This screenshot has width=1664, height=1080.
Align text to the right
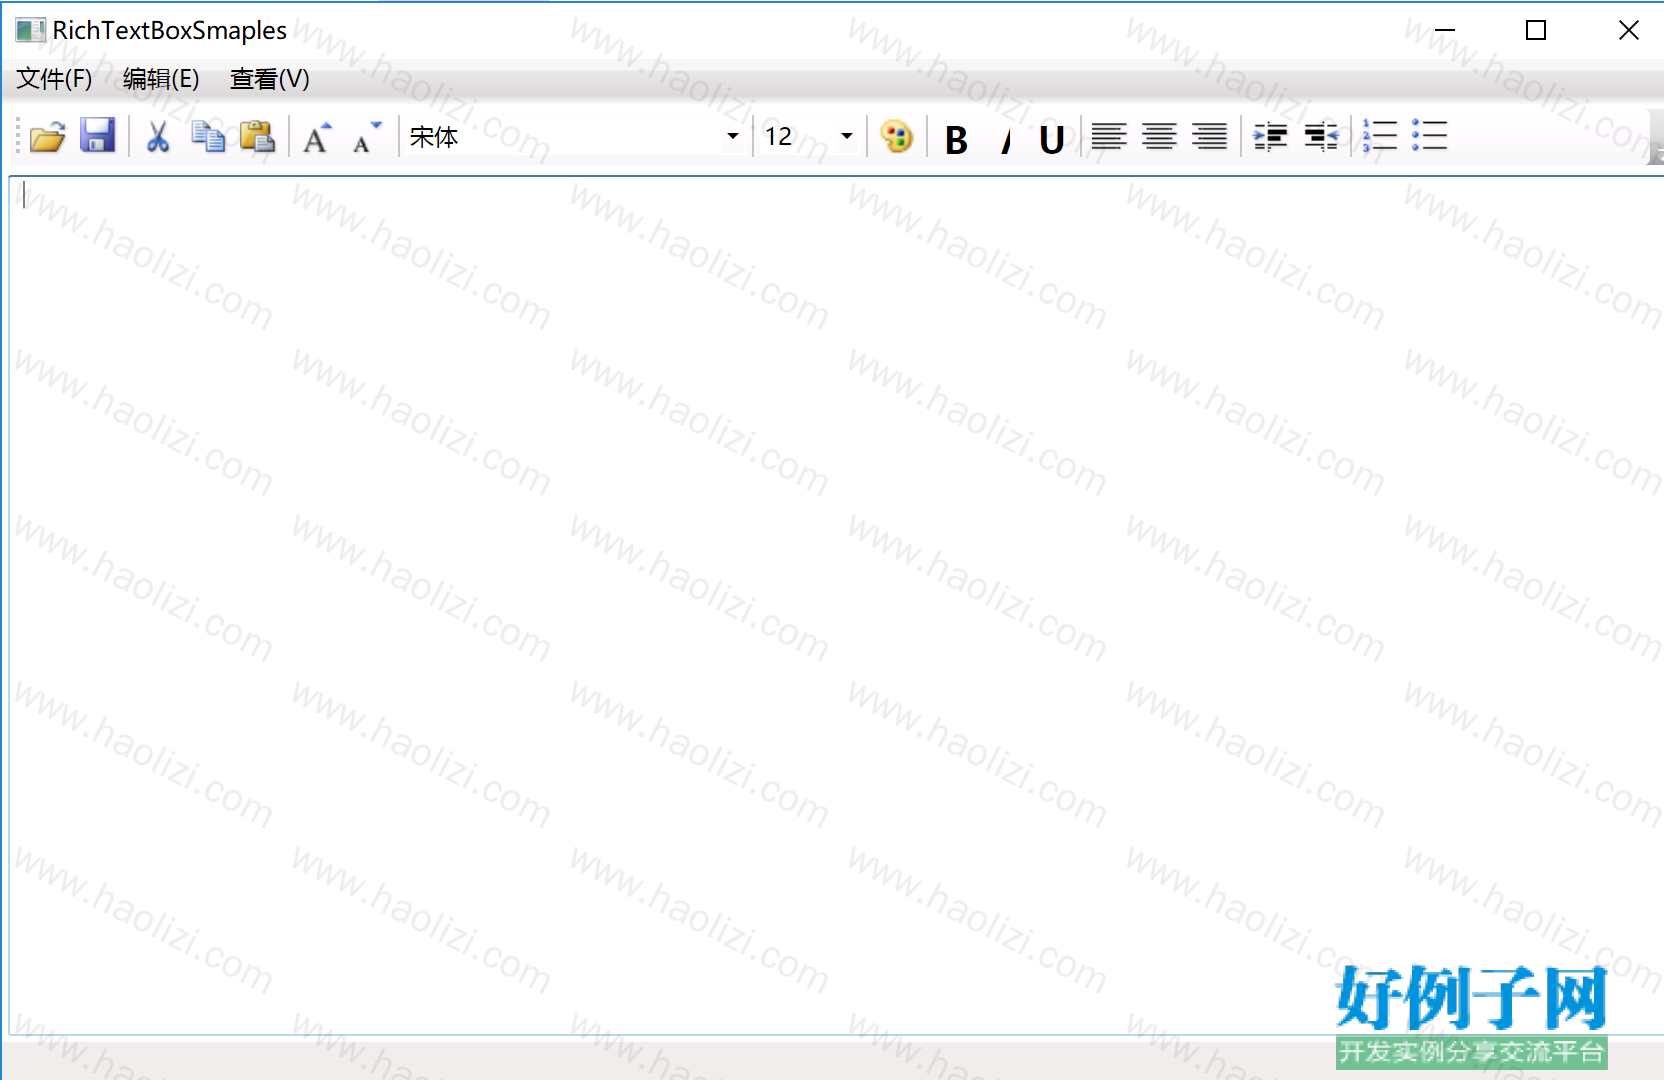pos(1210,136)
